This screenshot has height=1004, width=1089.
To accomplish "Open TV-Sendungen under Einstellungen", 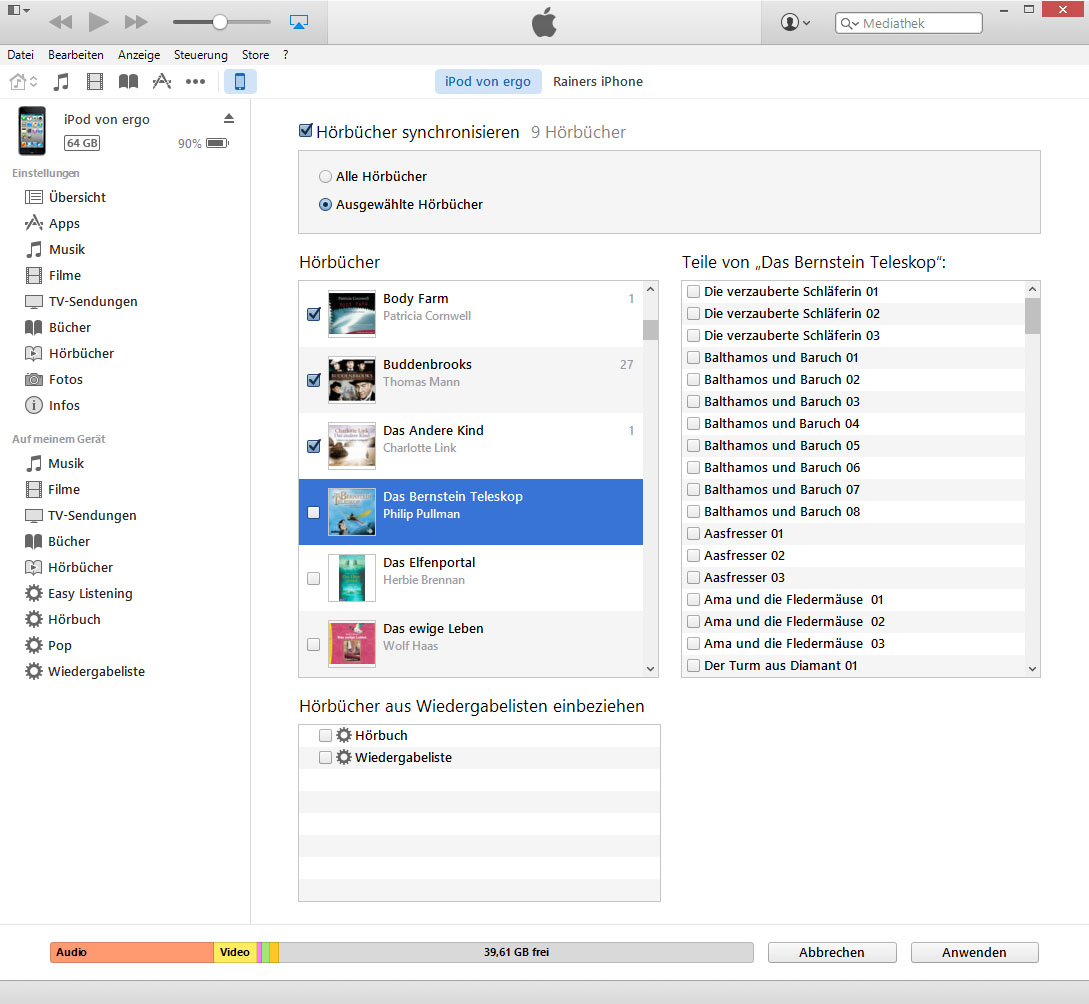I will tap(81, 301).
